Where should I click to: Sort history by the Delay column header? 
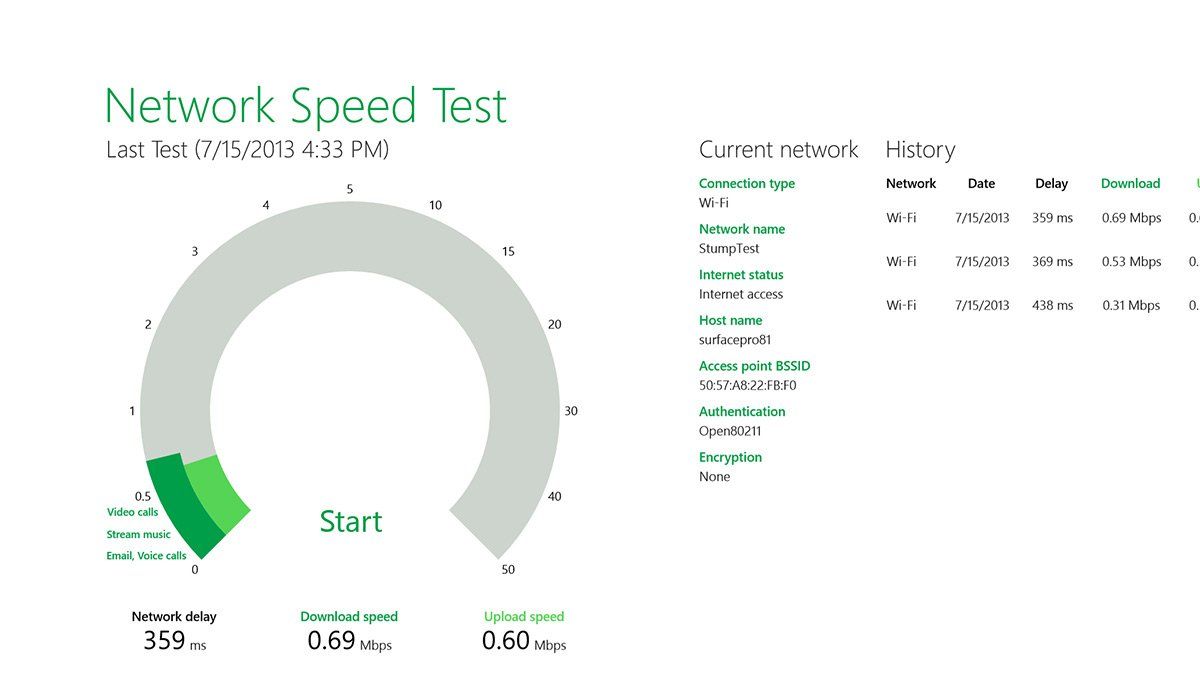[1052, 183]
